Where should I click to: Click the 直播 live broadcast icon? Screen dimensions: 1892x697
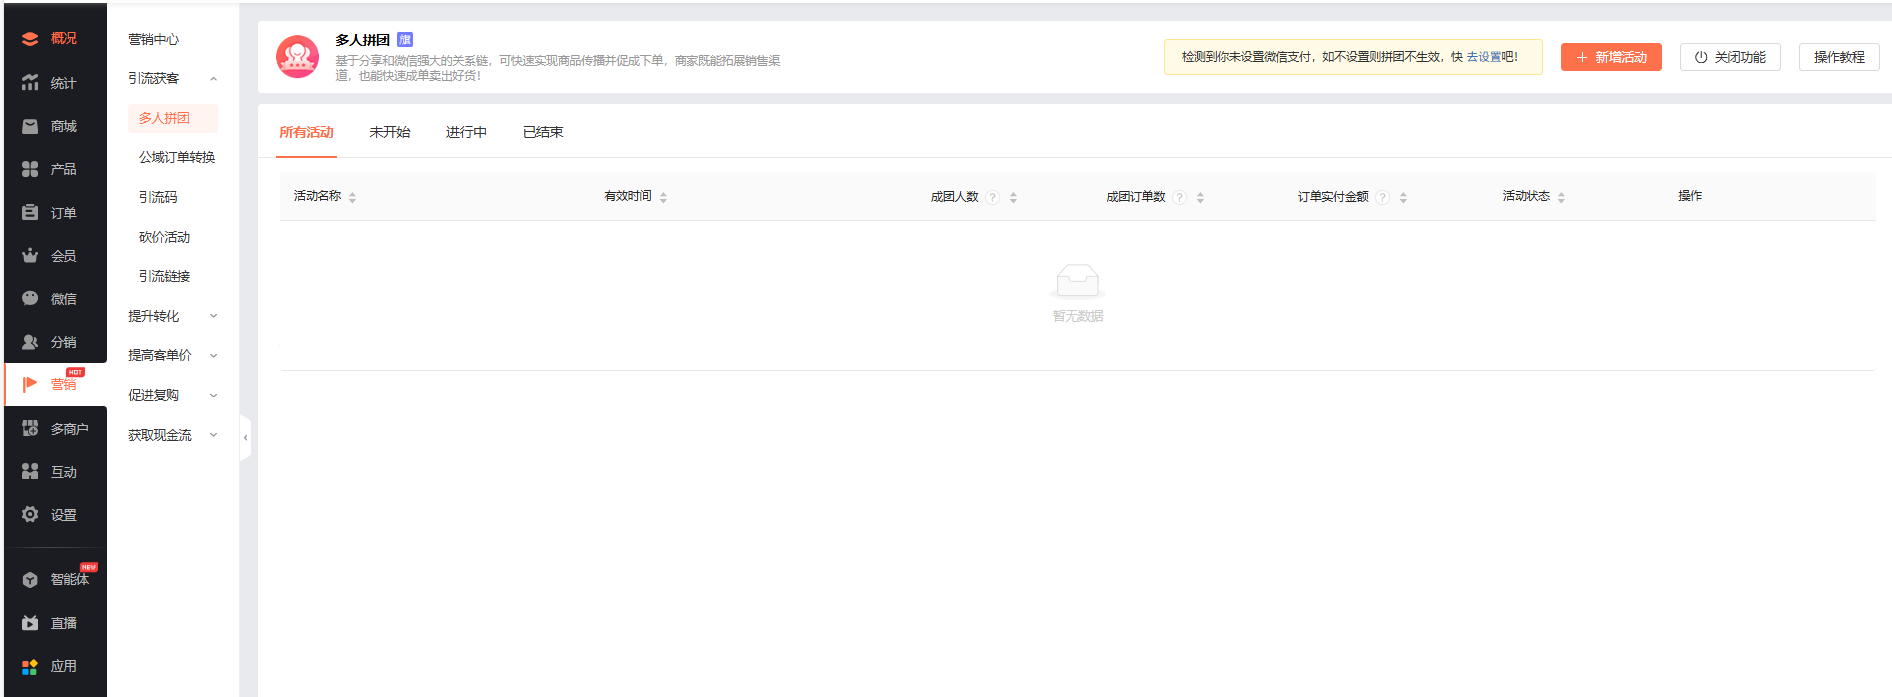click(30, 623)
